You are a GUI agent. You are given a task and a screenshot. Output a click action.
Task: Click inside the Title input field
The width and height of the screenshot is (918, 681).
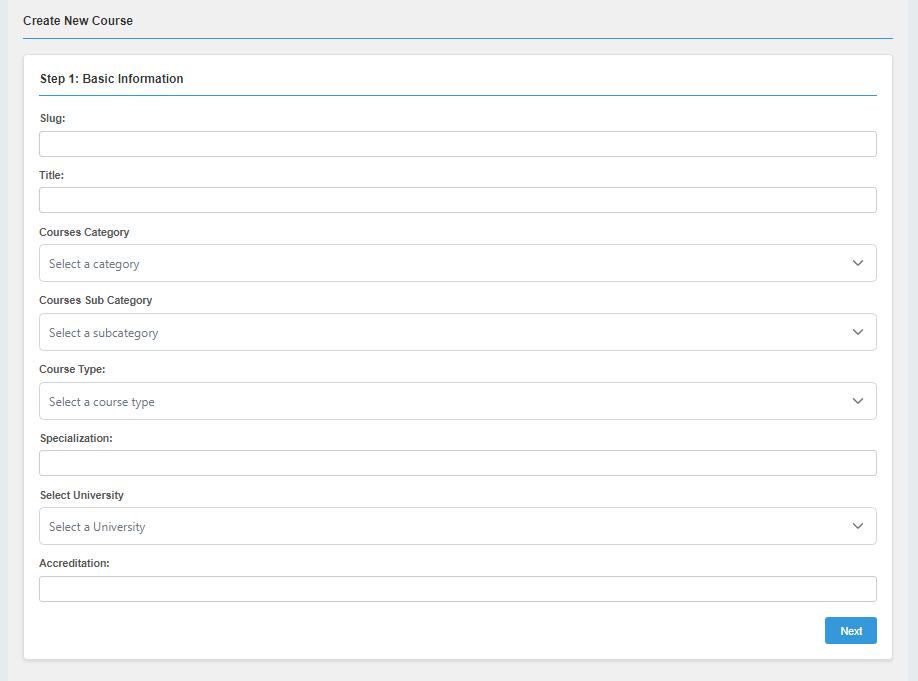(x=457, y=199)
